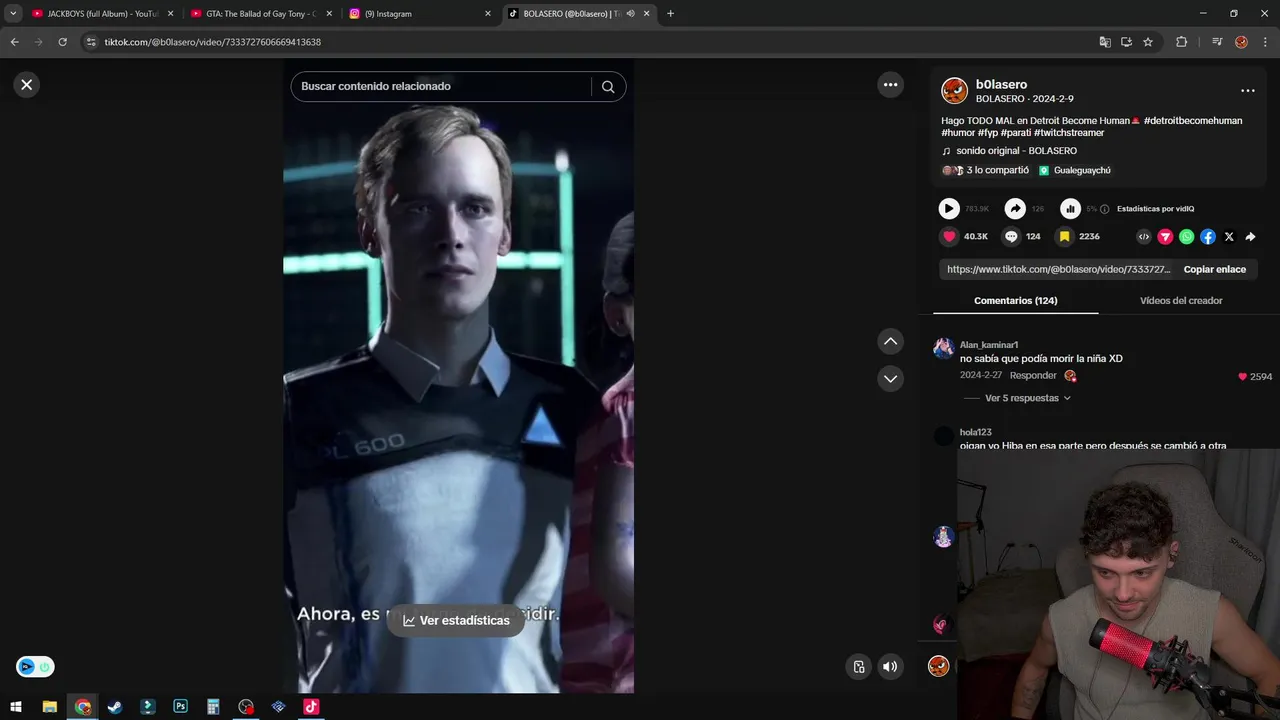Select the video URL text field
The height and width of the screenshot is (720, 1280).
(x=1058, y=270)
